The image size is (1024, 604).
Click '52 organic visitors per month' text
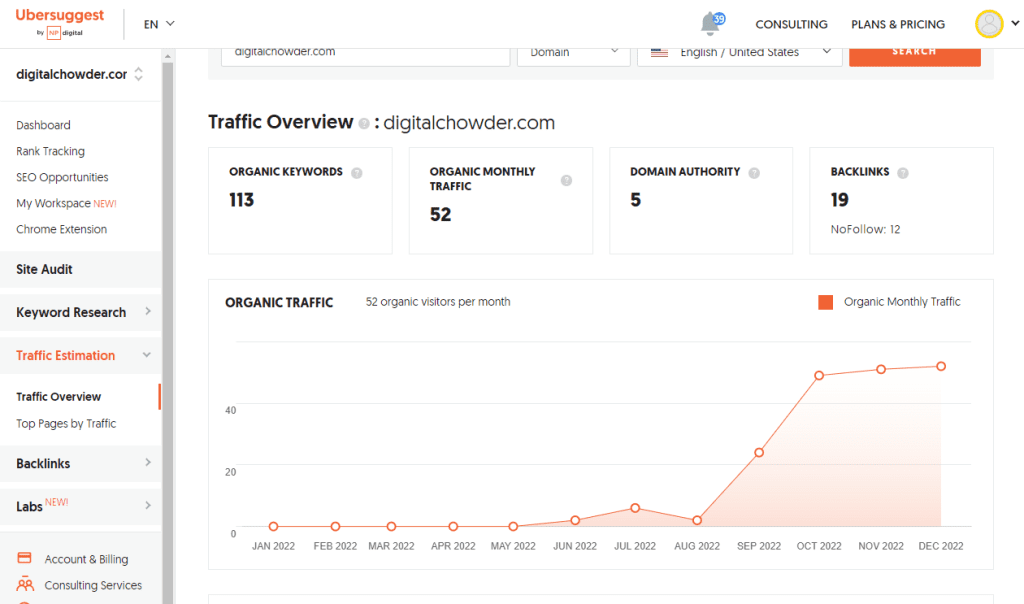pyautogui.click(x=438, y=302)
